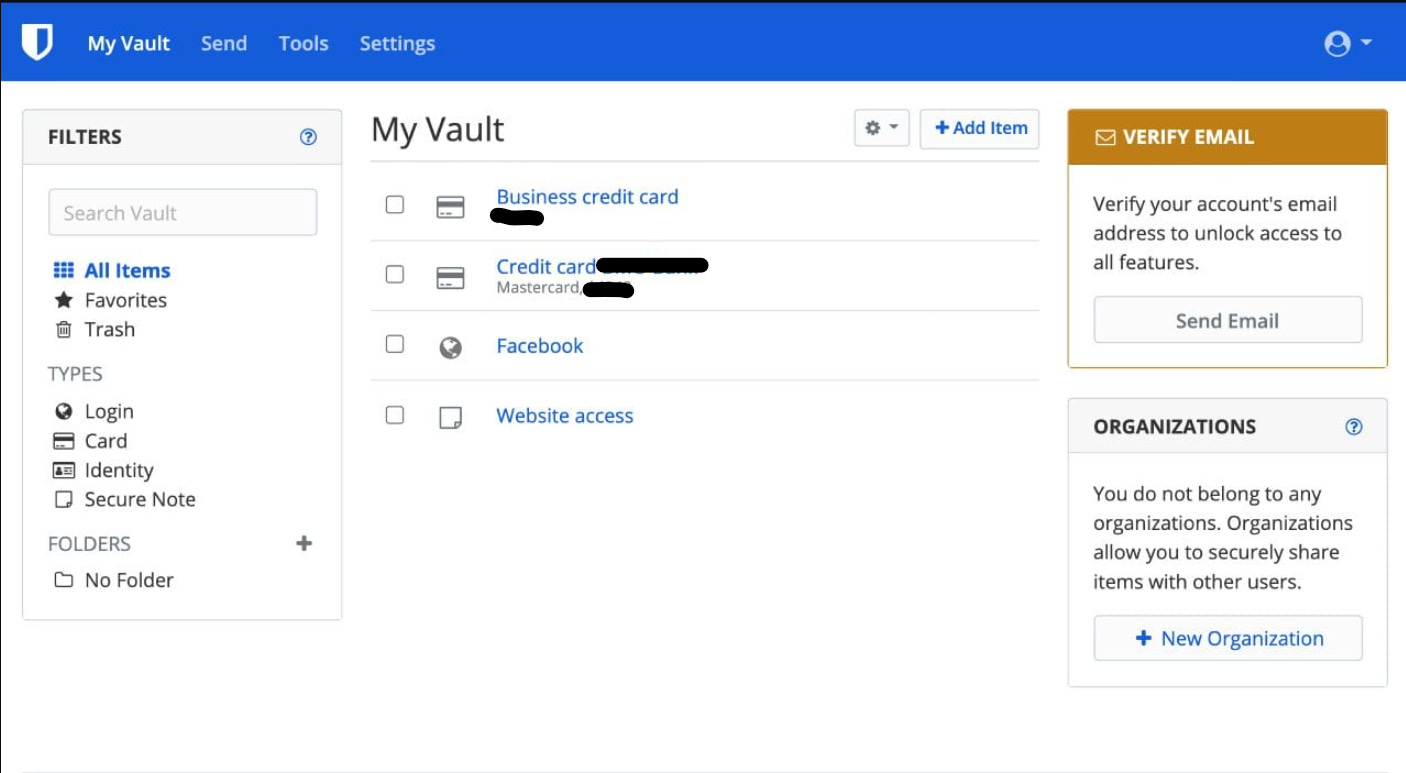Switch to the Send page
1406x773 pixels.
223,43
